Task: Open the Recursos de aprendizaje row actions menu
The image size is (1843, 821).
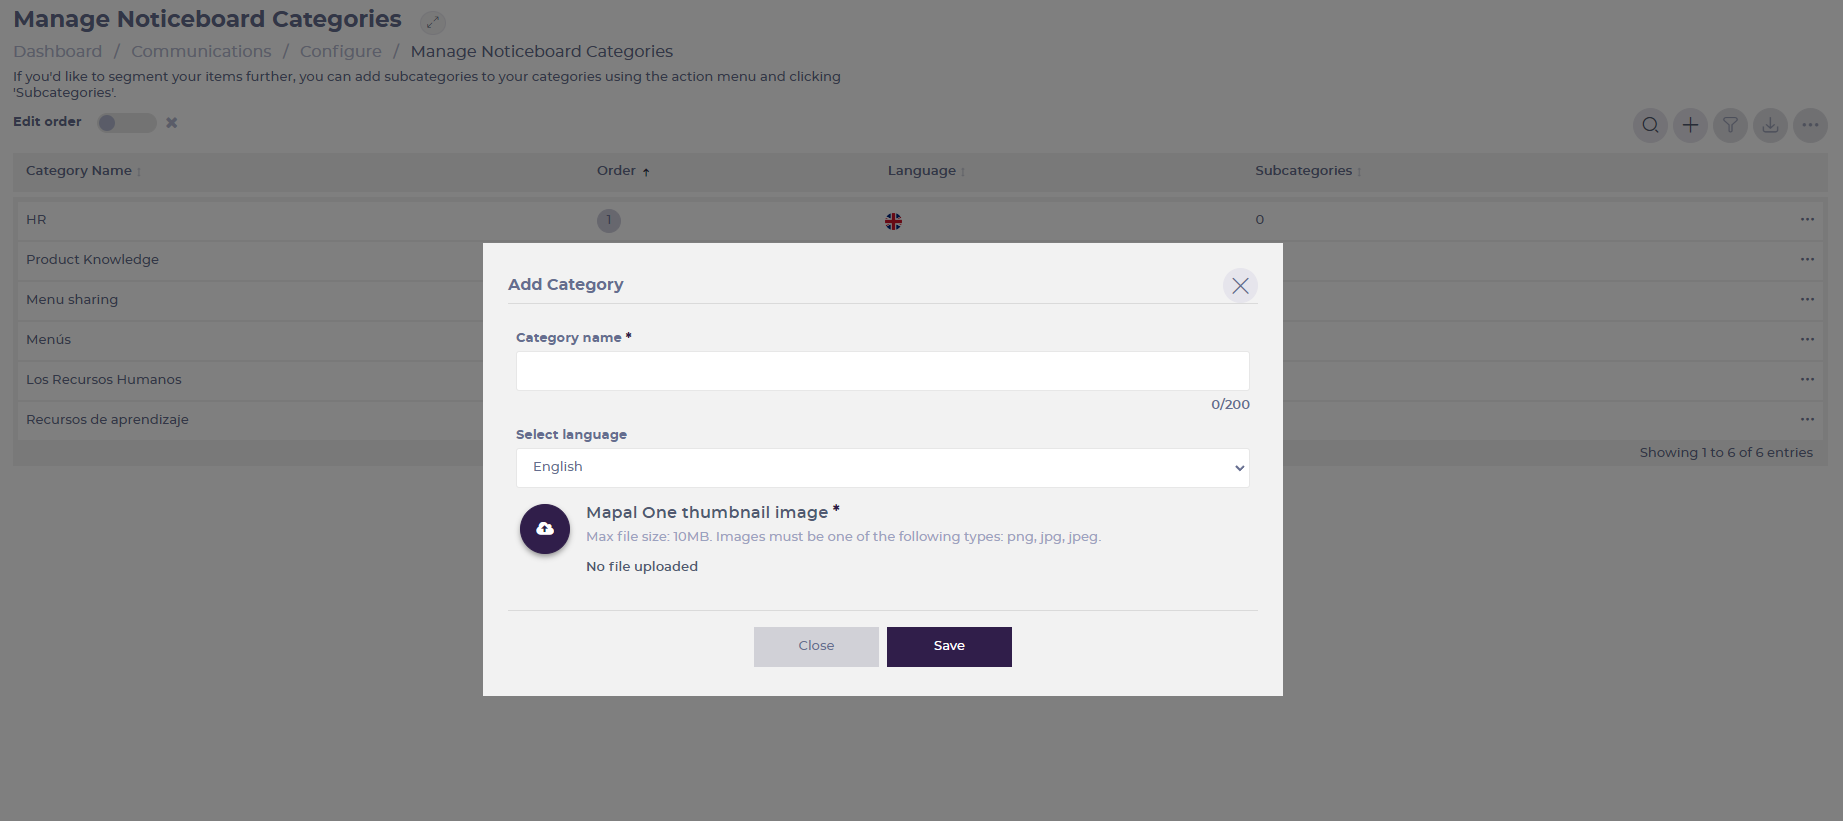Action: coord(1807,419)
